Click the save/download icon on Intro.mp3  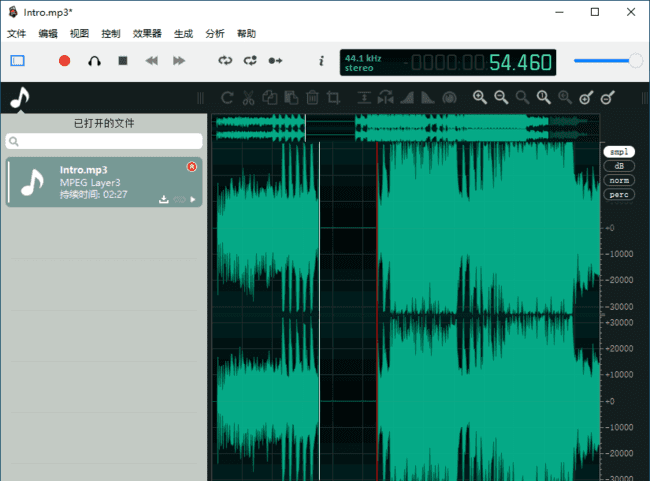point(164,199)
